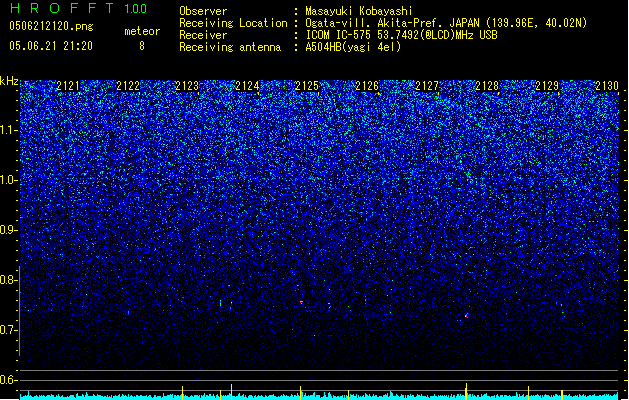Click the 0.7 kHz frequency label

point(9,330)
